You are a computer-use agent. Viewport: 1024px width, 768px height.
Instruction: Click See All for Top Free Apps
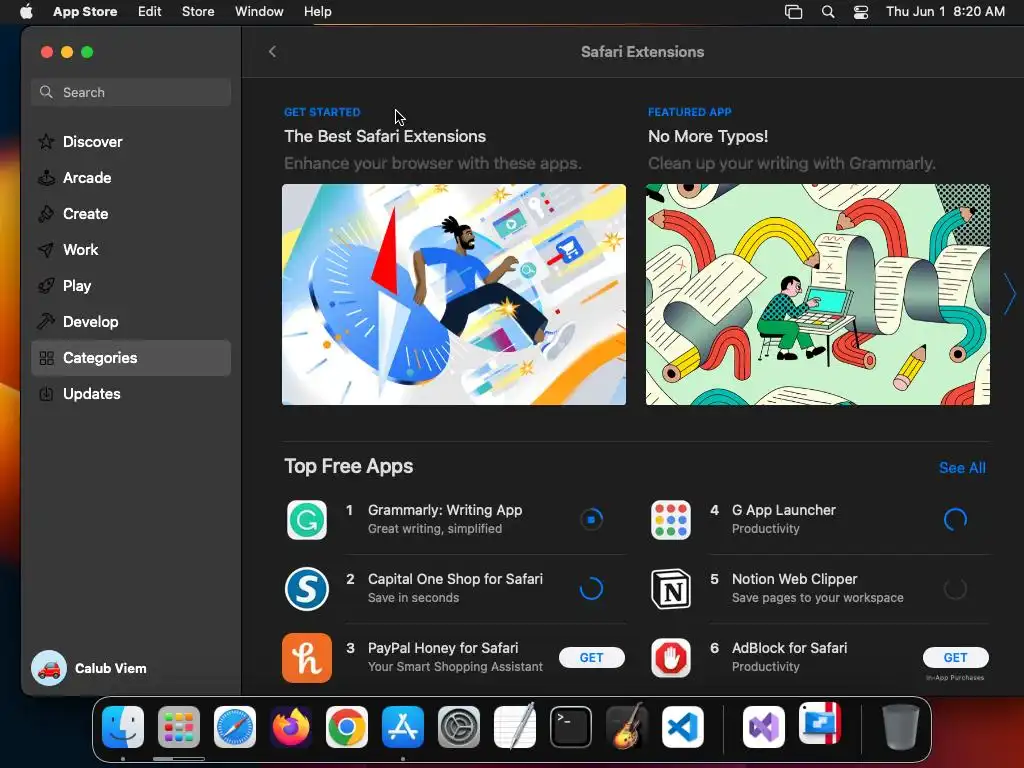coord(962,468)
